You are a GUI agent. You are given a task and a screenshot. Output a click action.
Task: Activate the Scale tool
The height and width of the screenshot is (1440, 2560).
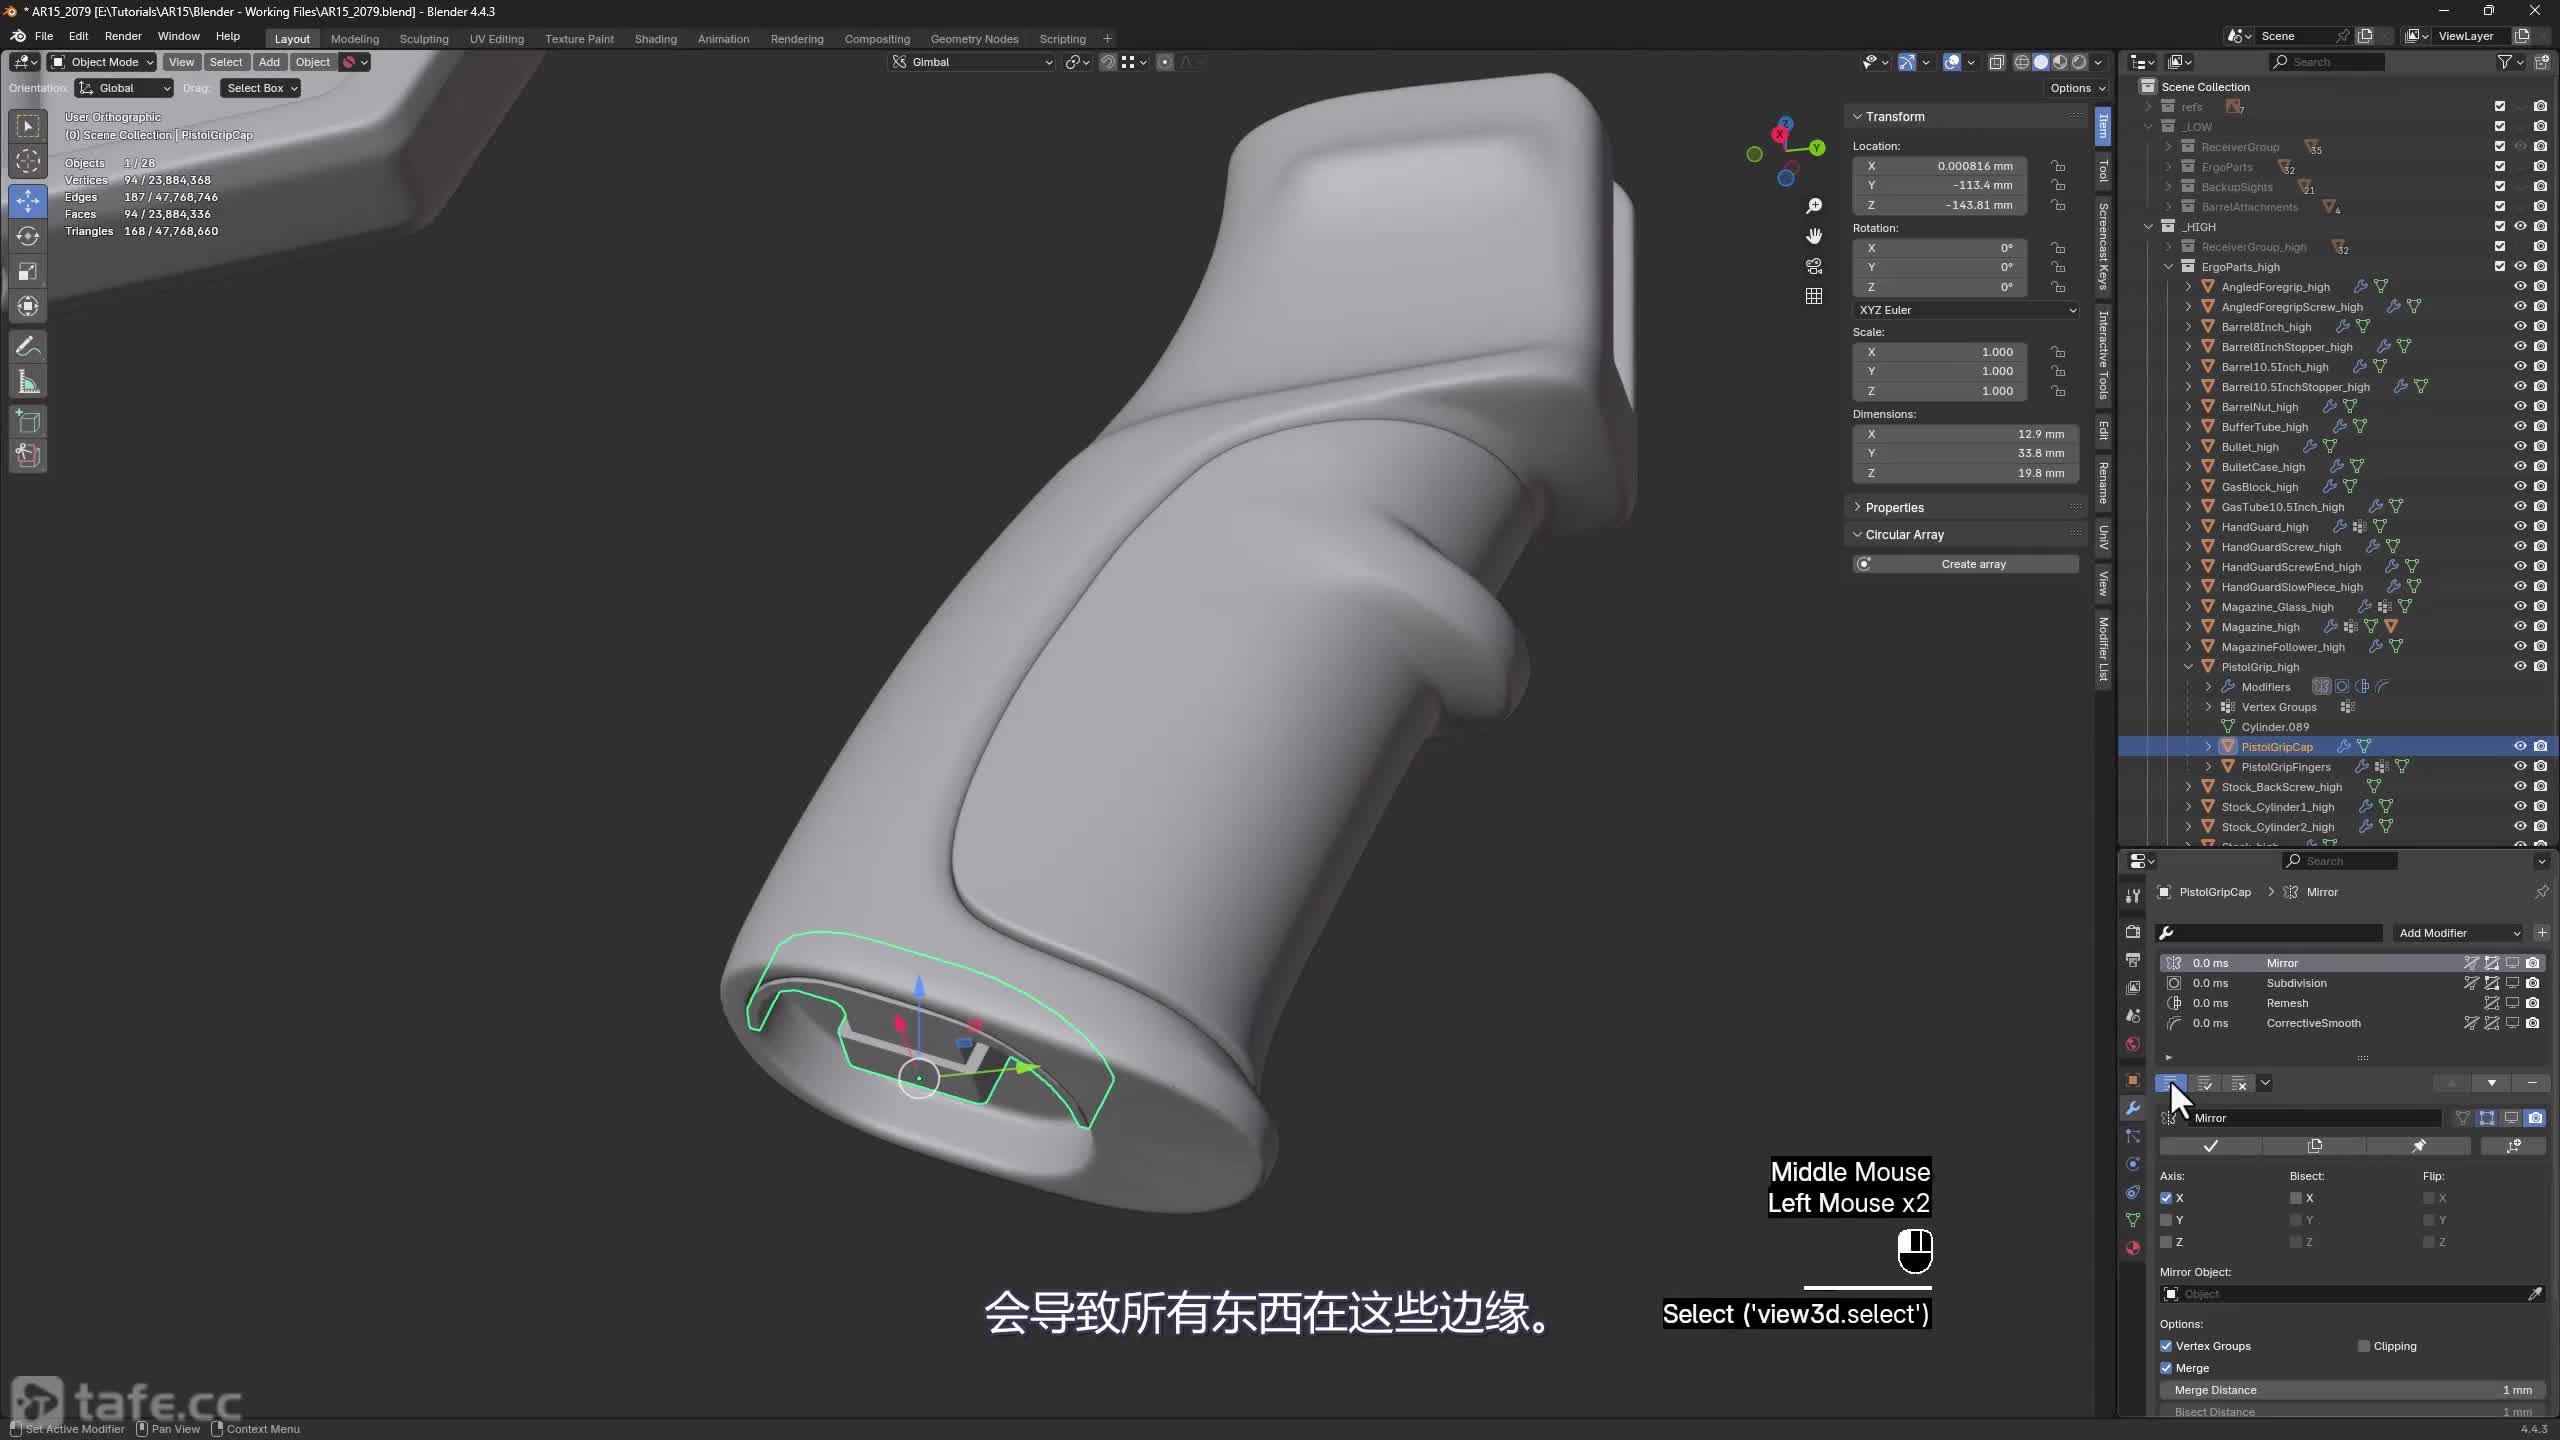coord(28,271)
